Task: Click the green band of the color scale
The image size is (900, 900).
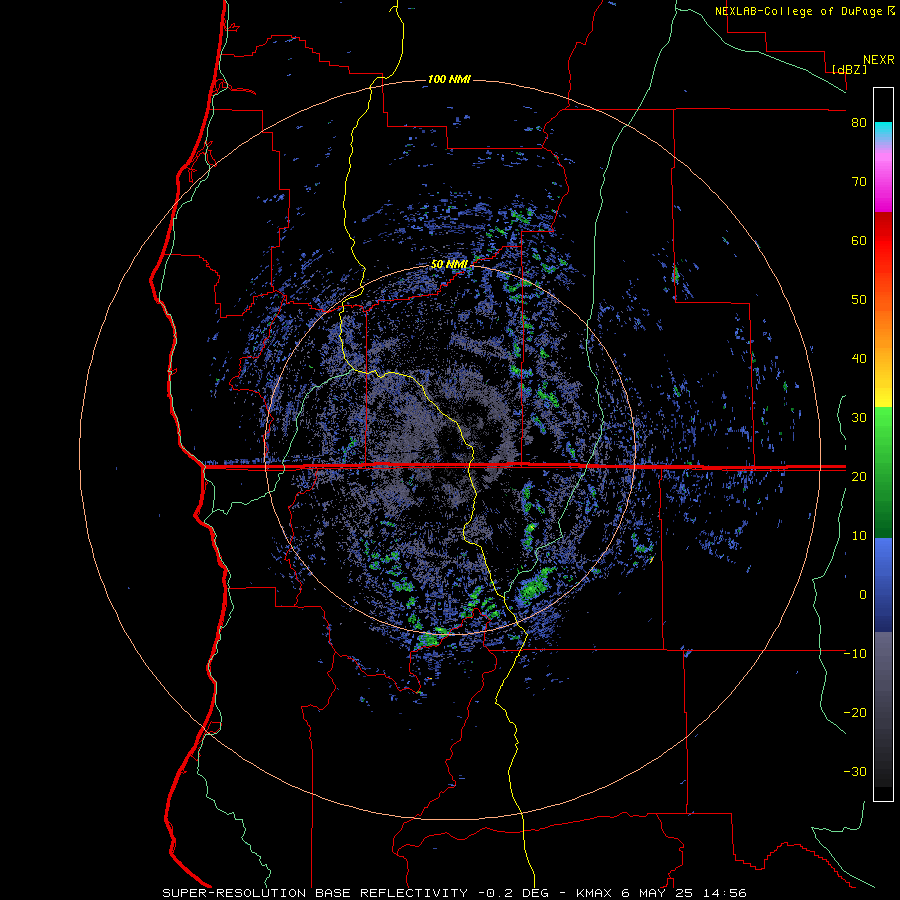Action: [883, 473]
